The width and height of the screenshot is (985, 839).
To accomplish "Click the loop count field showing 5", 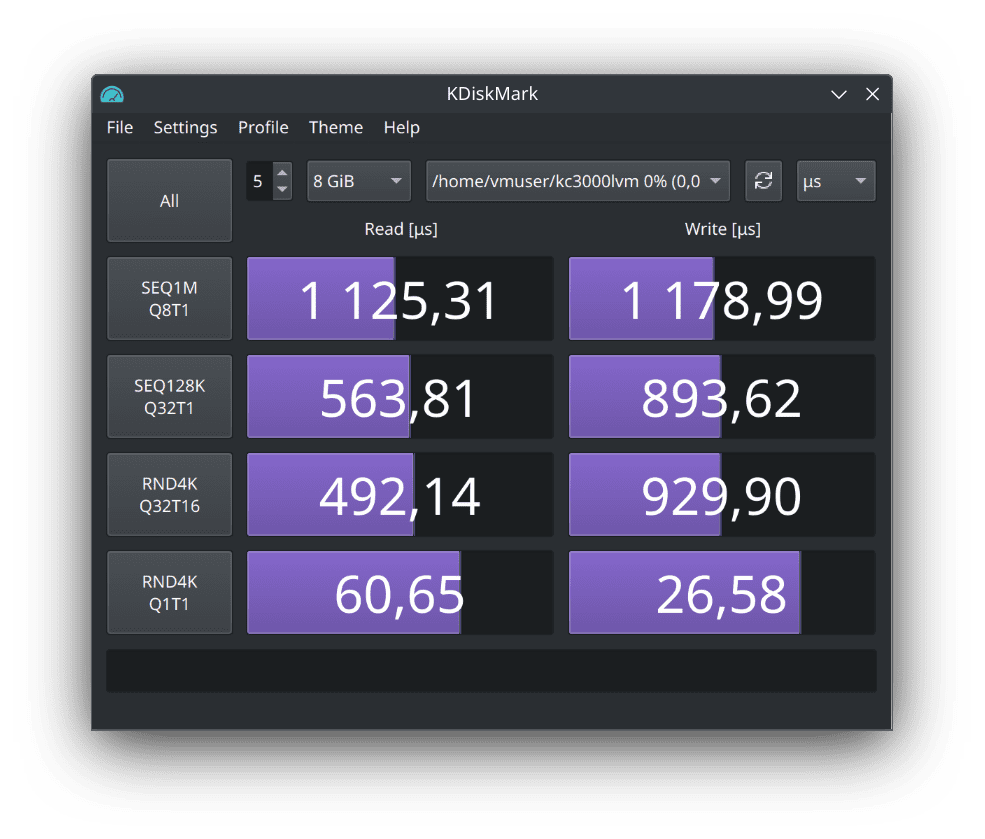I will pos(259,181).
